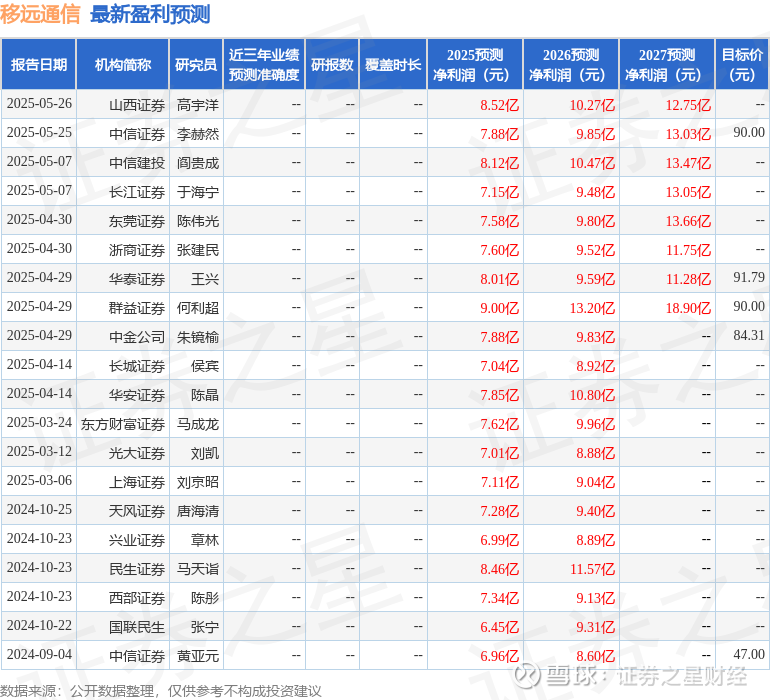770x700 pixels.
Task: Select the 机构简称 column header
Action: tap(123, 64)
